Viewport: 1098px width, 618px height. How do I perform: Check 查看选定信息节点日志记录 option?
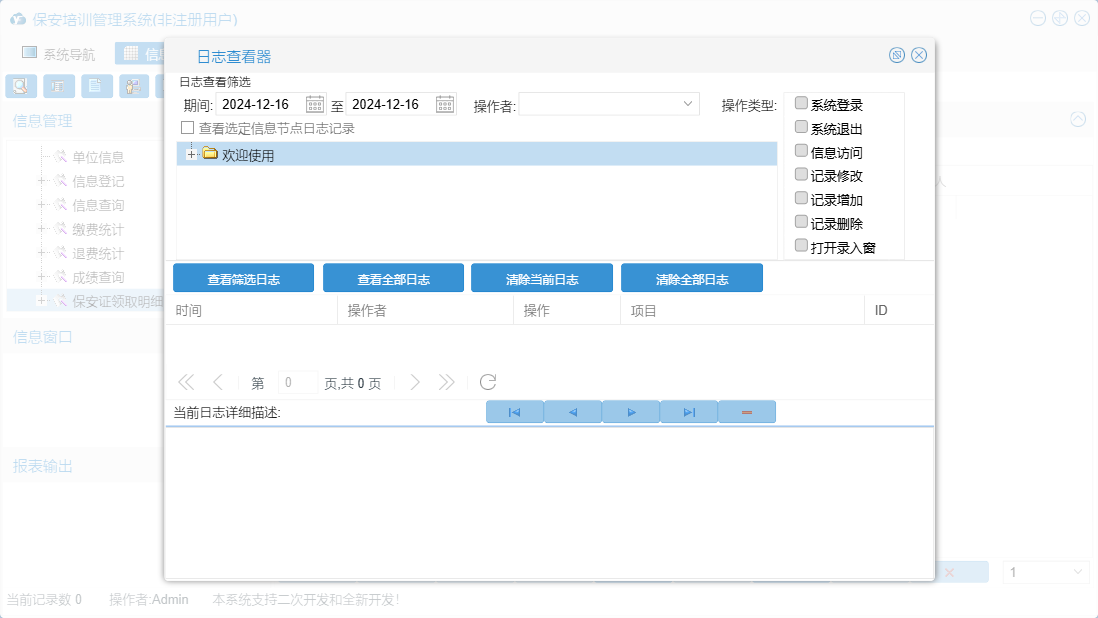(x=187, y=128)
